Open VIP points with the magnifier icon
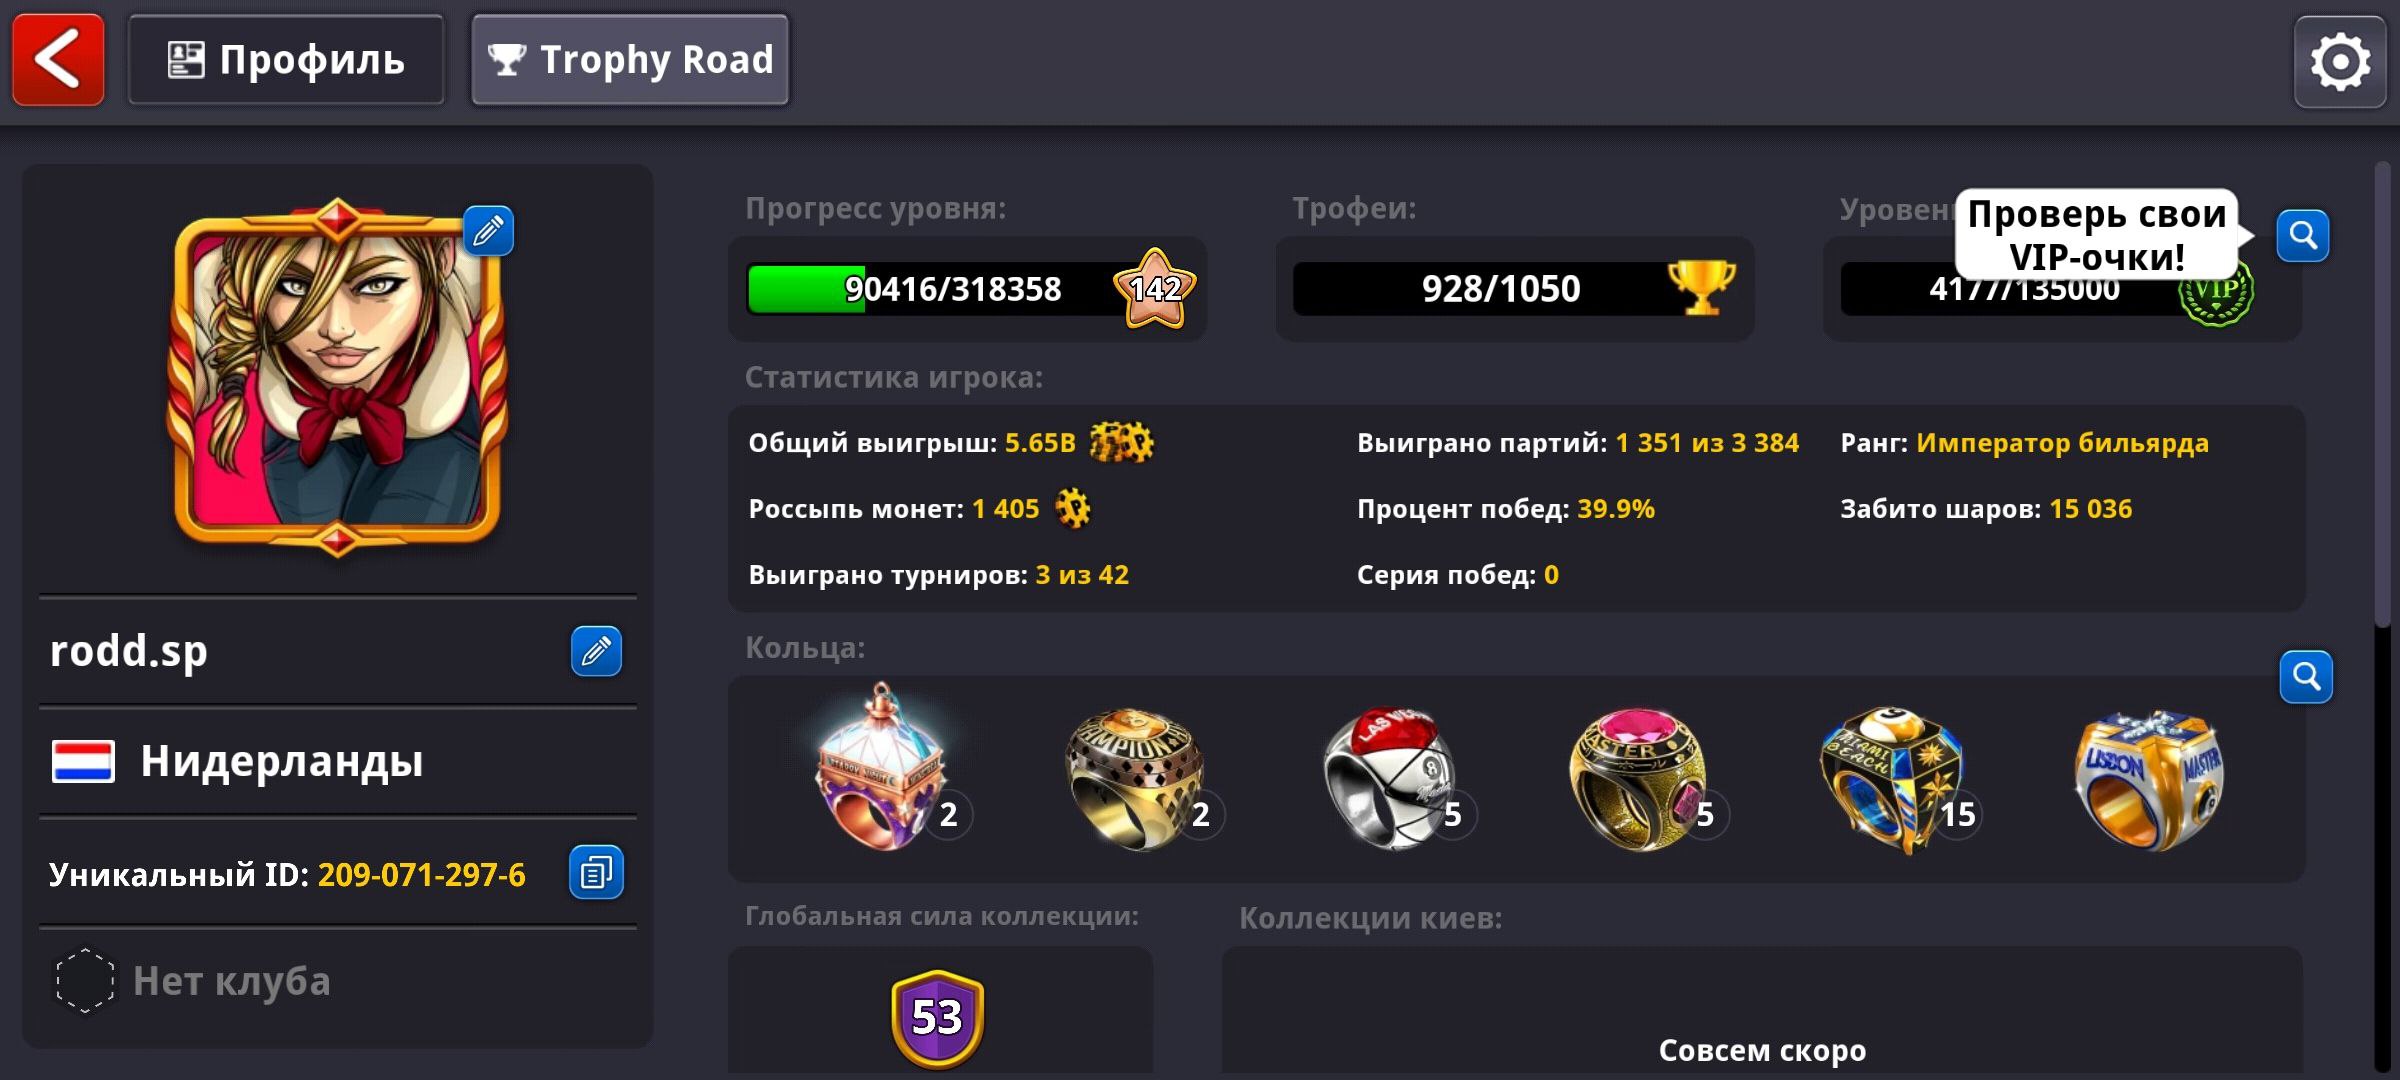 (x=2303, y=236)
